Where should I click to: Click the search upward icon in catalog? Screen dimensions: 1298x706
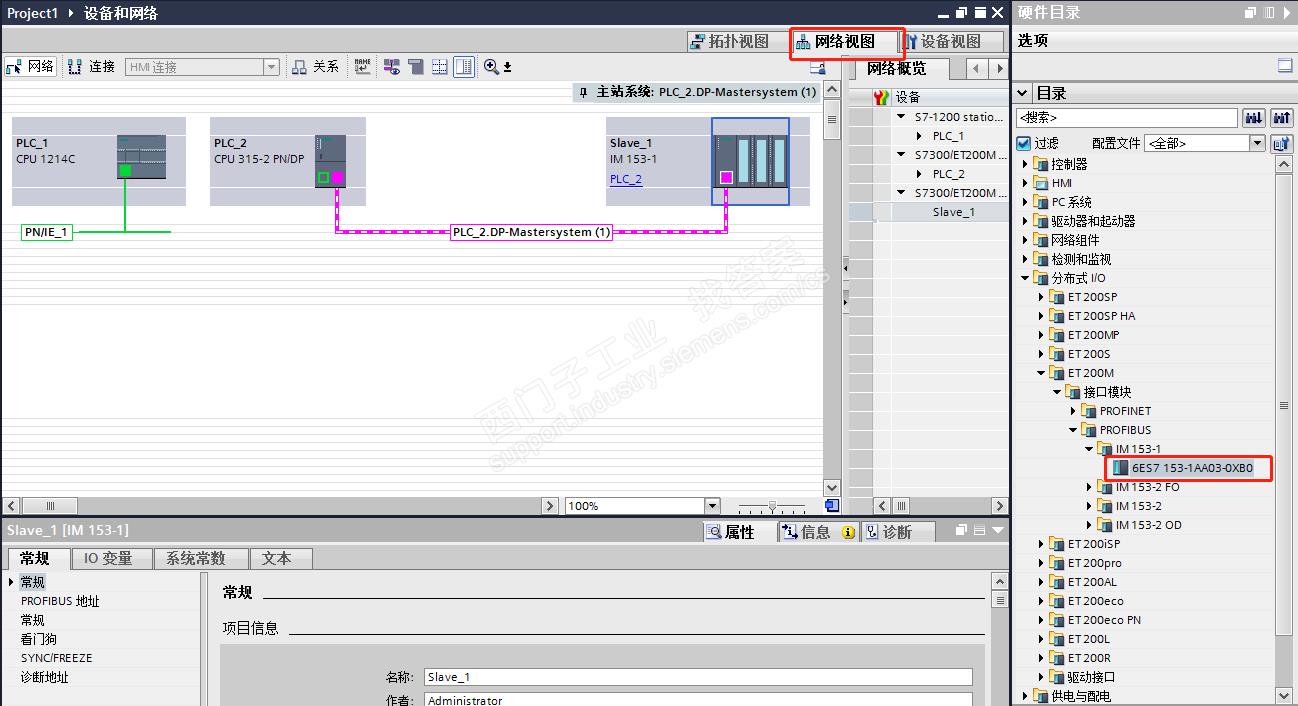[1281, 118]
